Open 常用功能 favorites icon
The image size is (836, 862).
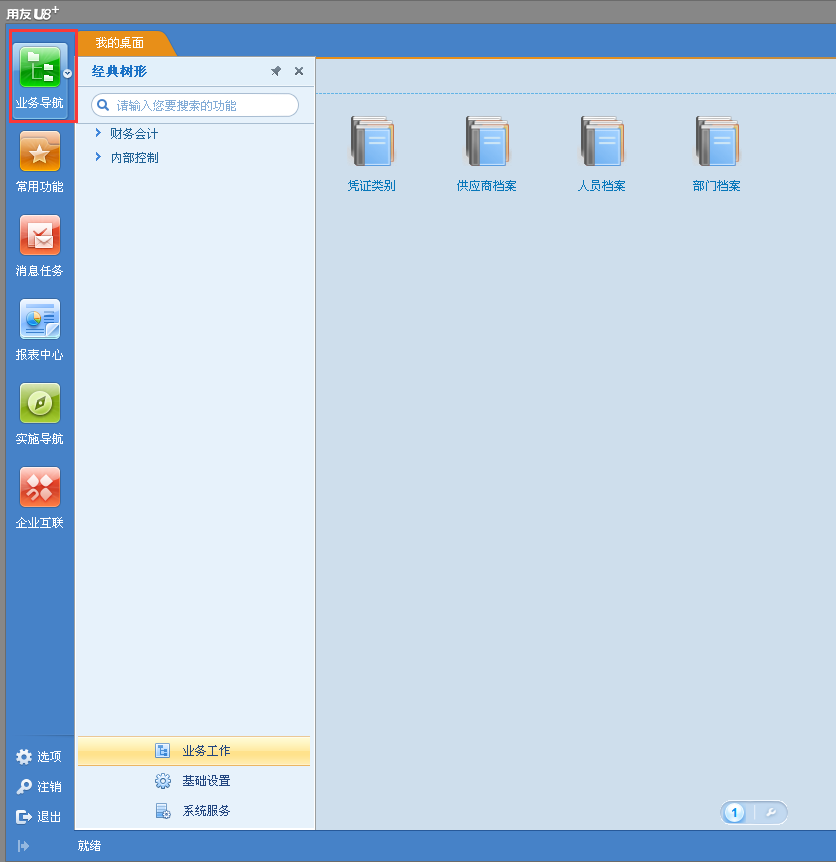click(39, 152)
